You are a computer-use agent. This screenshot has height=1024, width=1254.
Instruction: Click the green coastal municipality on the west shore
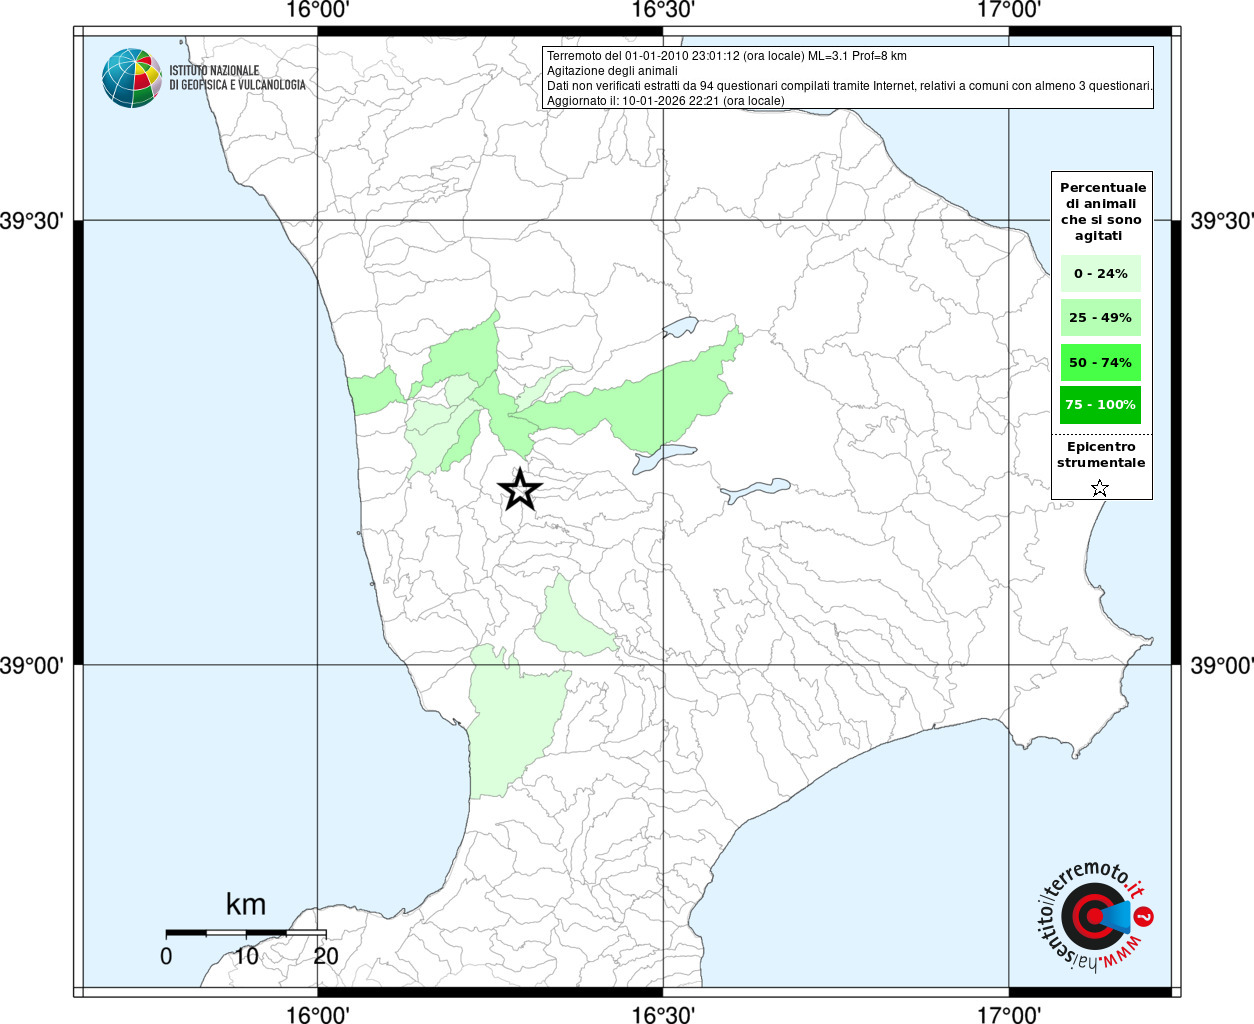(x=373, y=390)
